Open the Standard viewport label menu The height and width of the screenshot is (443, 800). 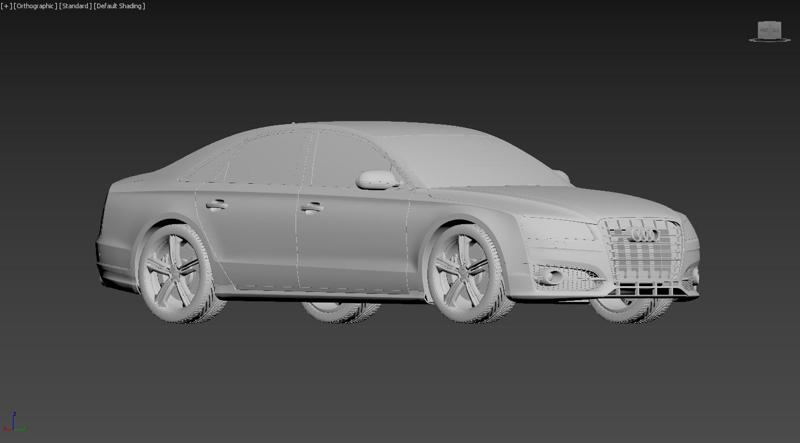[x=76, y=6]
